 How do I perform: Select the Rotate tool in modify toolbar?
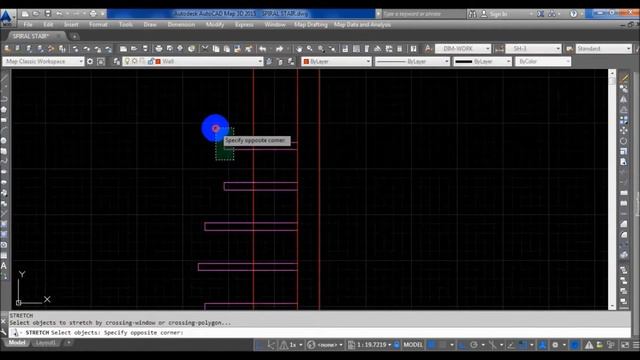[624, 141]
